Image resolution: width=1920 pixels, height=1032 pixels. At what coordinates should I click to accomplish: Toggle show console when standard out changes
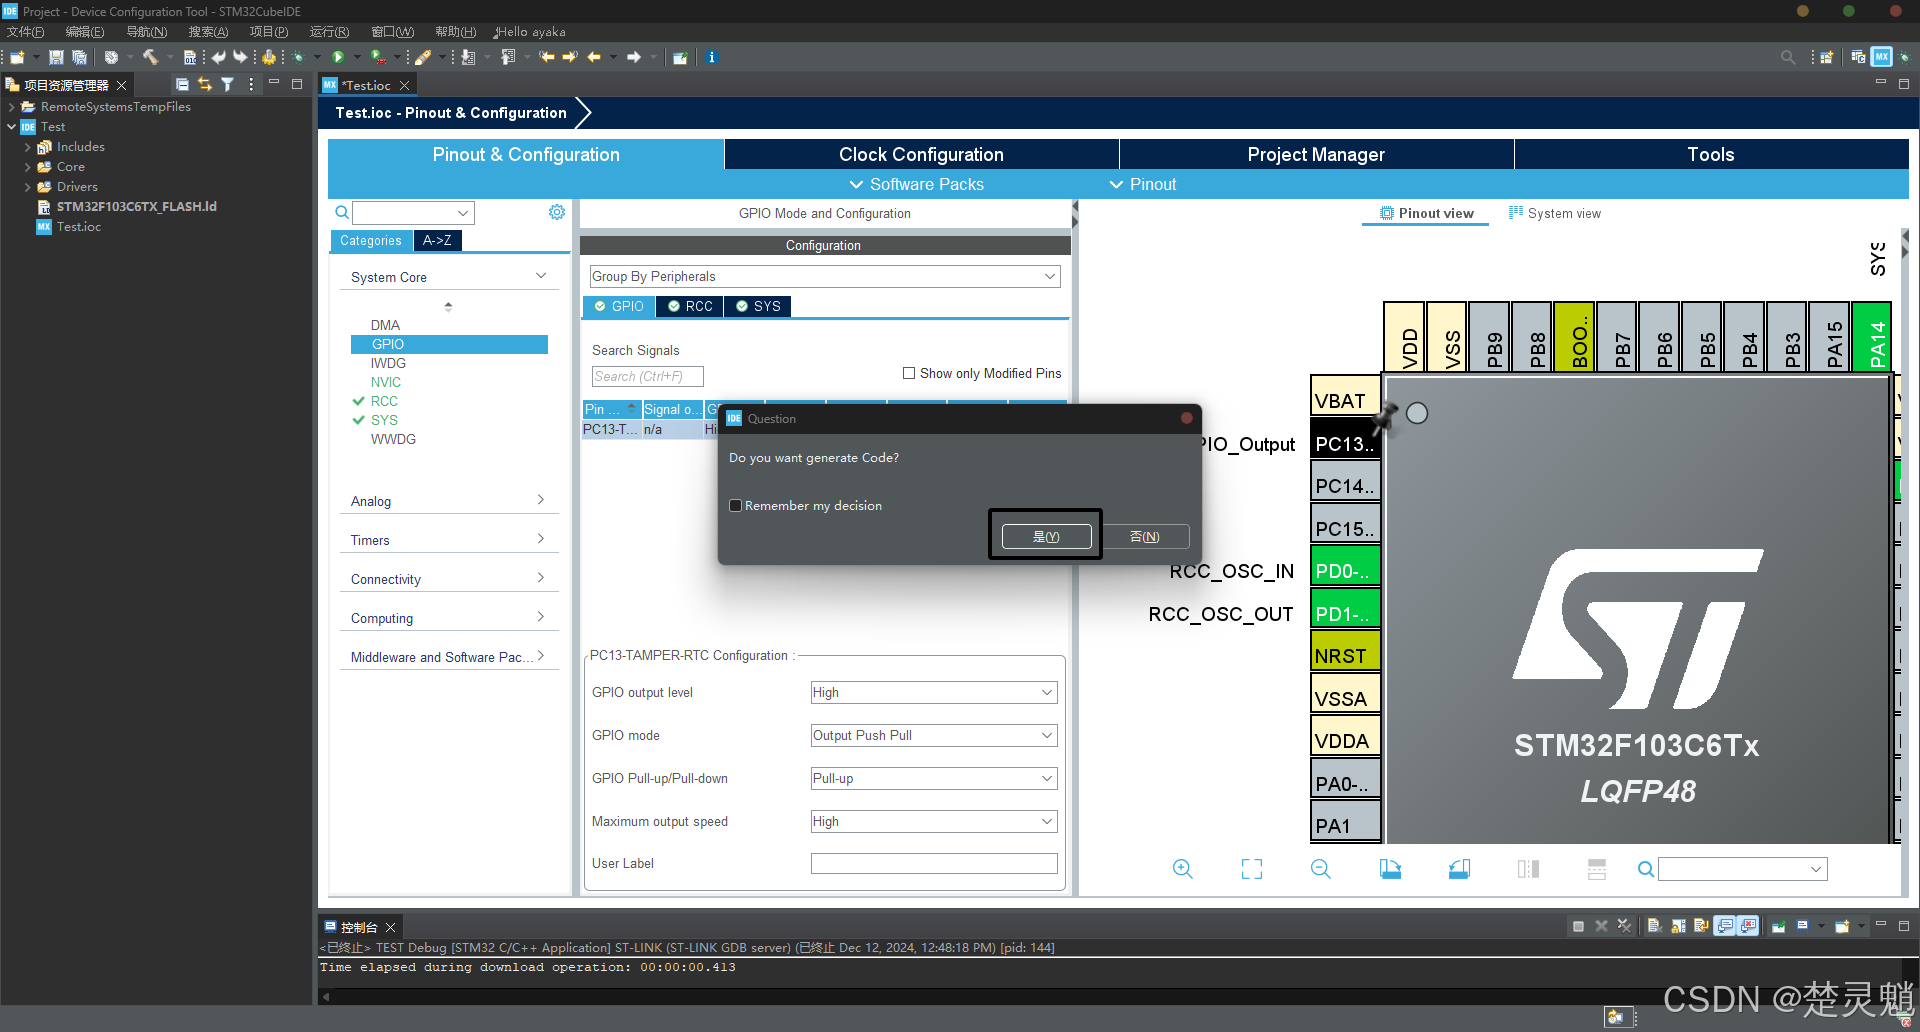pos(1725,926)
